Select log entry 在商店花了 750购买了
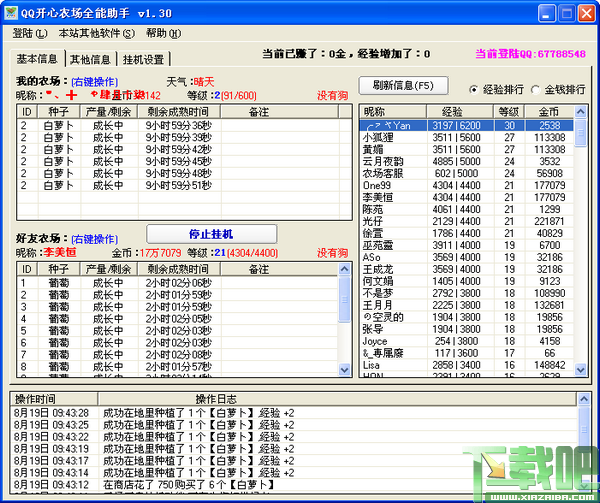This screenshot has height=503, width=600. (x=294, y=485)
